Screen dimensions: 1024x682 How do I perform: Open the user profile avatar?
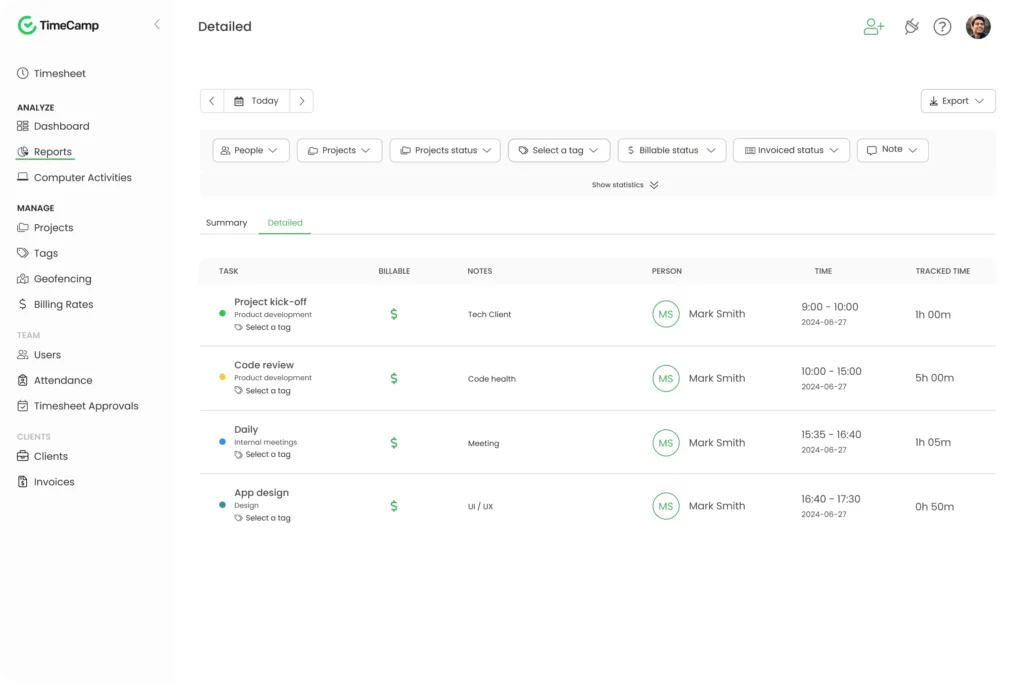pyautogui.click(x=978, y=27)
